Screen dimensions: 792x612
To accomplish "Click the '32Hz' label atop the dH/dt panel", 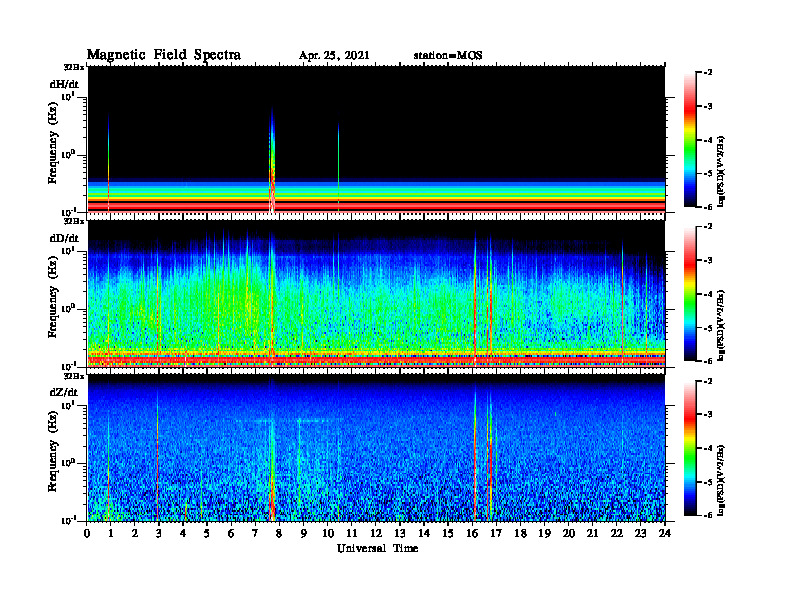I will (x=74, y=67).
